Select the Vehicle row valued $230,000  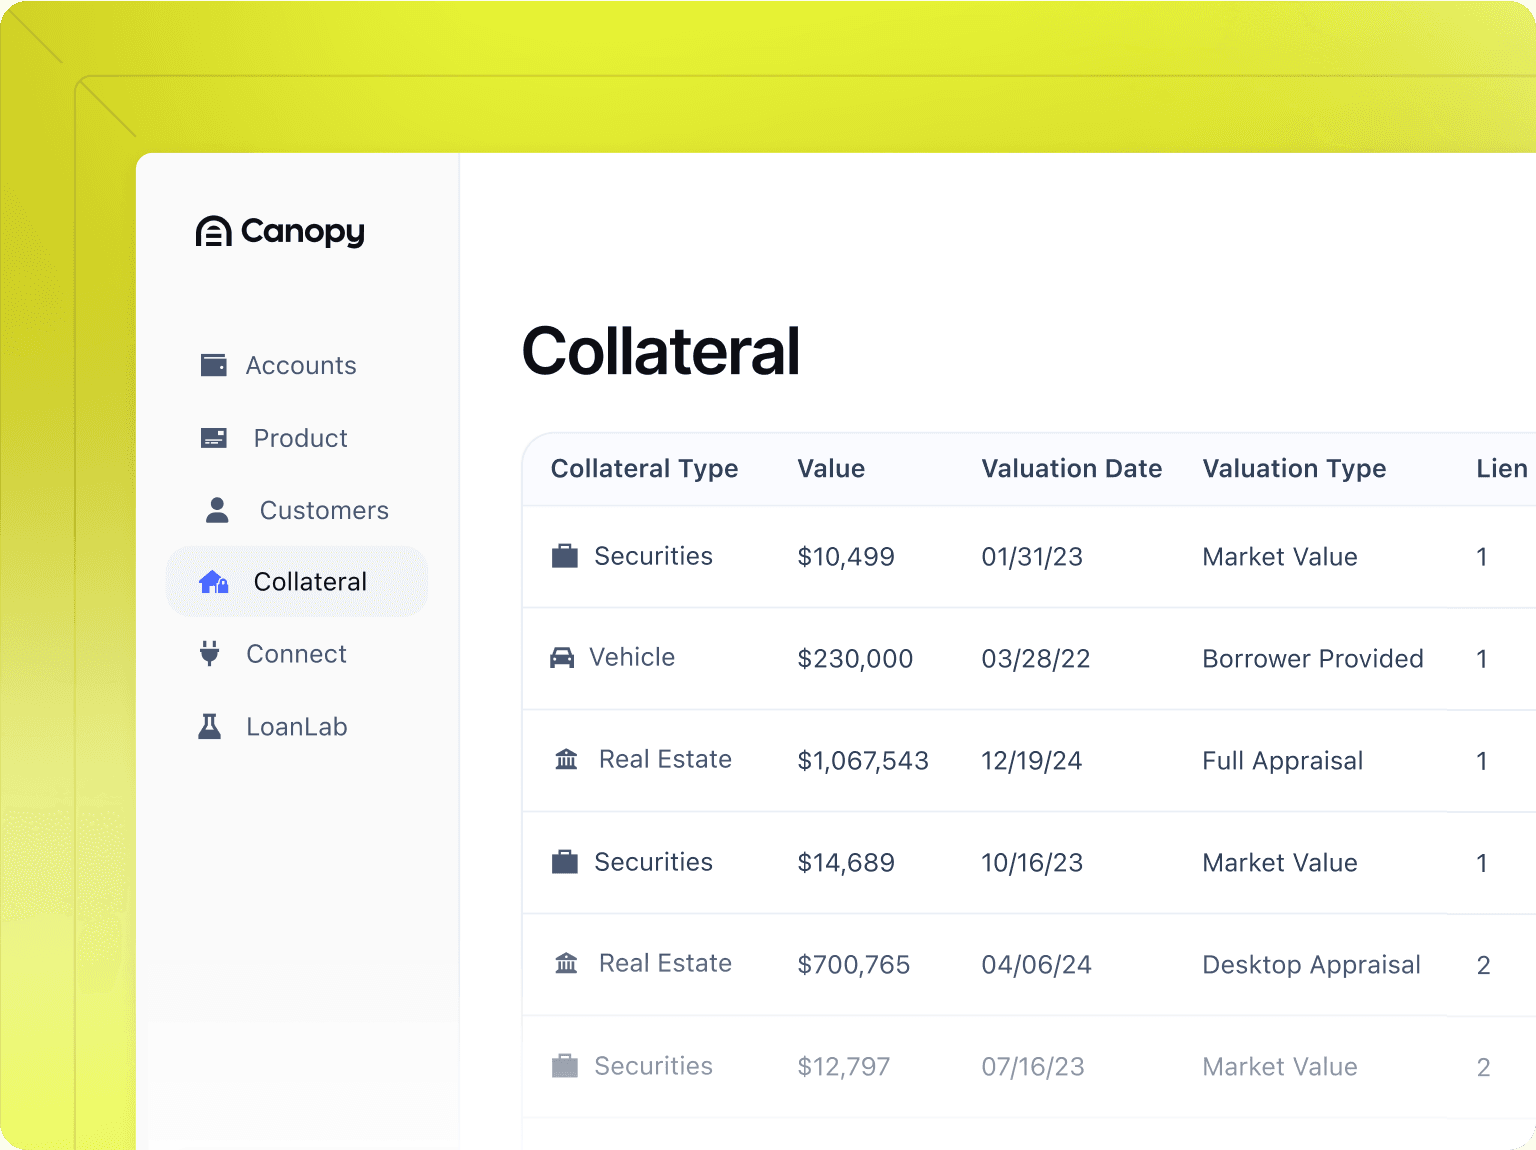[1000, 659]
